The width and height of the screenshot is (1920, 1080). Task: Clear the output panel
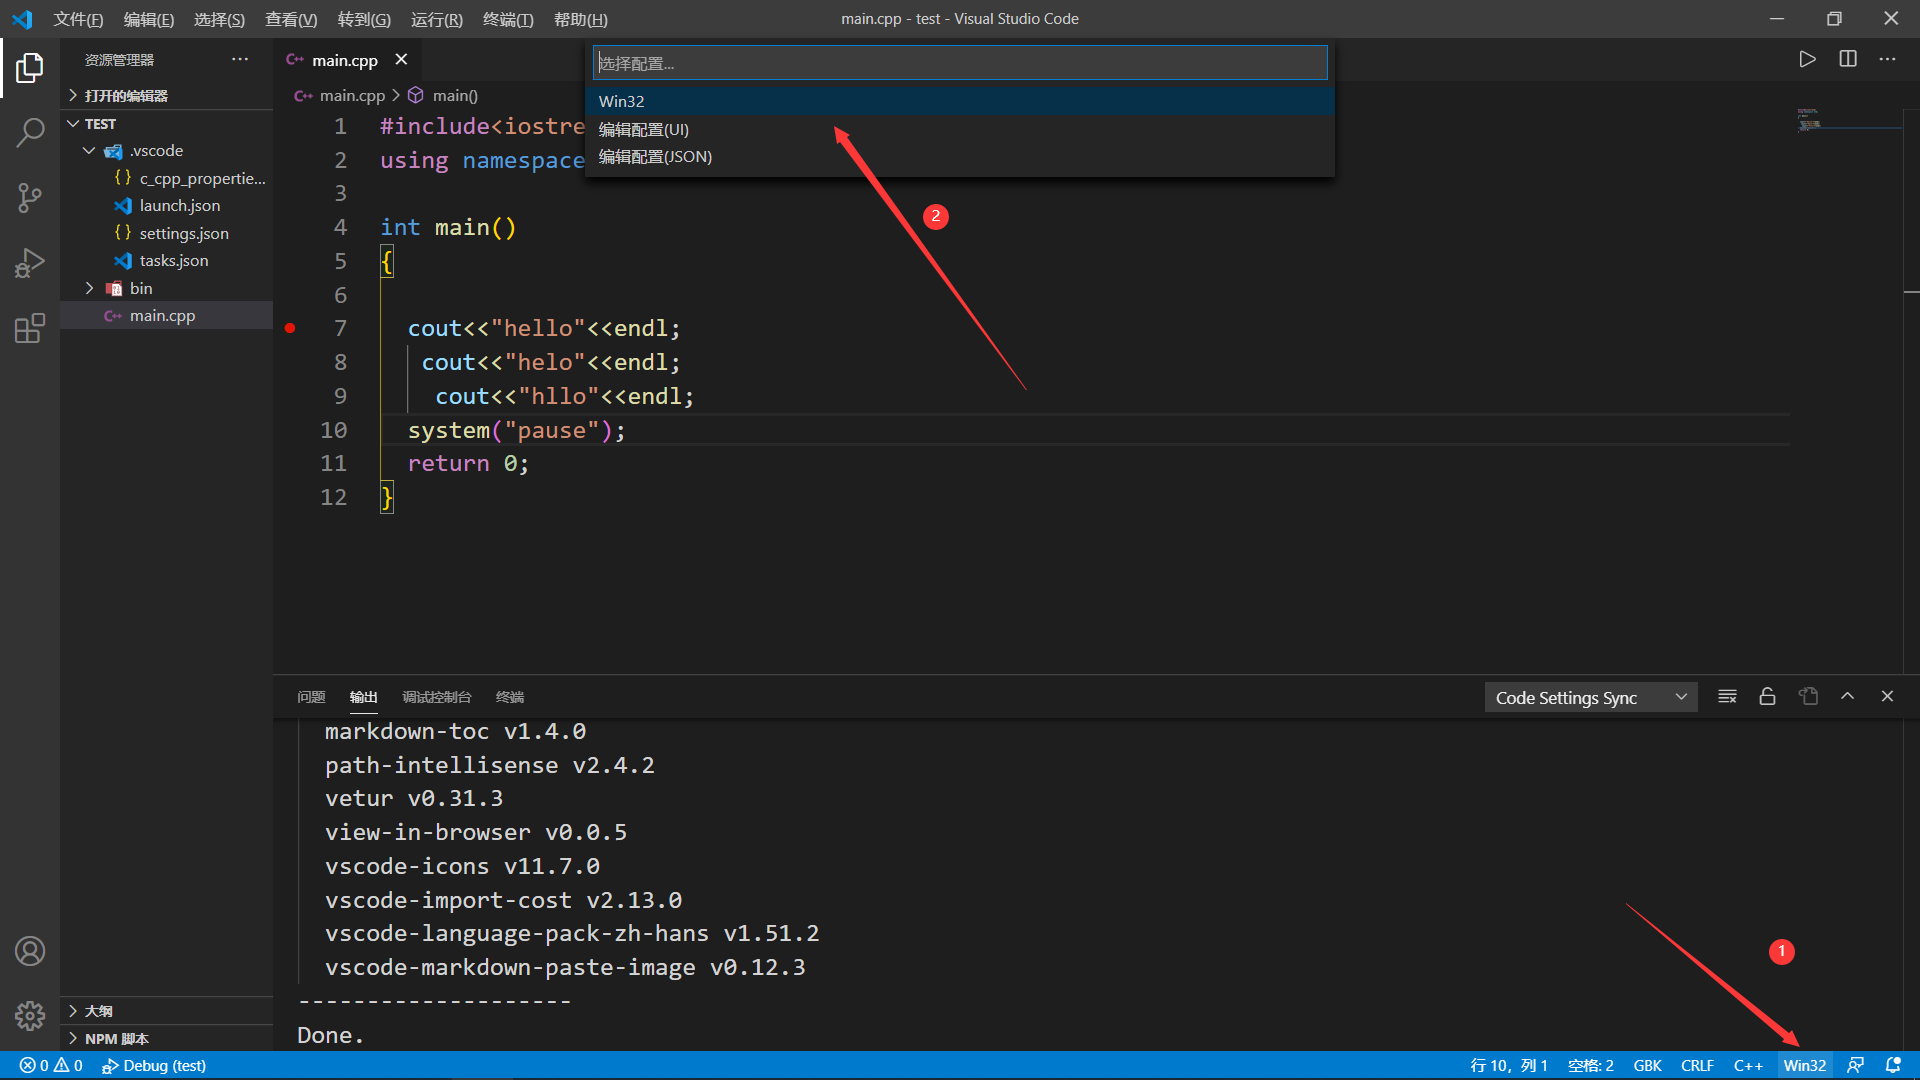pos(1727,697)
